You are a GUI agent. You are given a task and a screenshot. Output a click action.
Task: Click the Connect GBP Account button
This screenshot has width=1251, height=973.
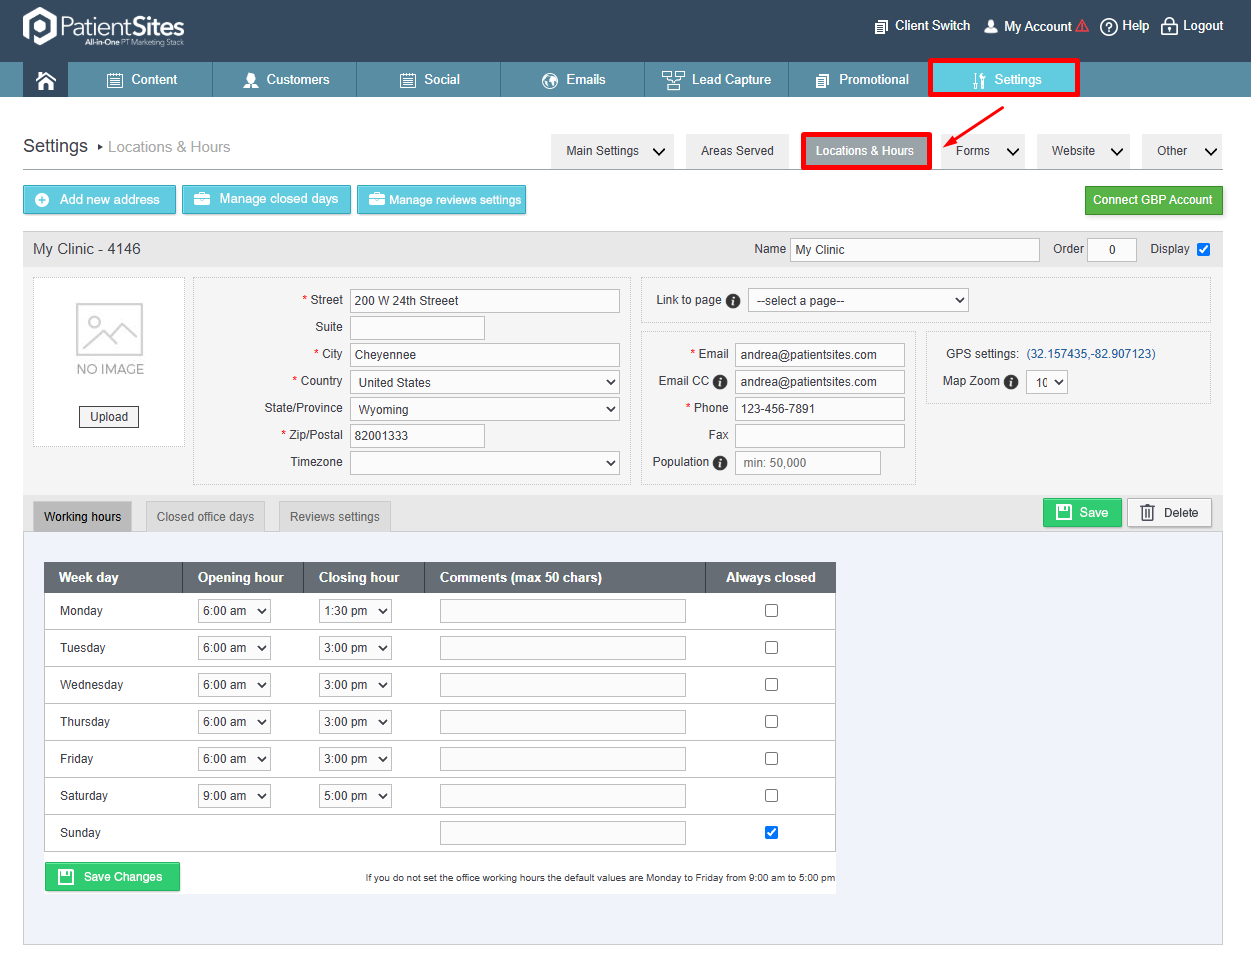point(1153,200)
